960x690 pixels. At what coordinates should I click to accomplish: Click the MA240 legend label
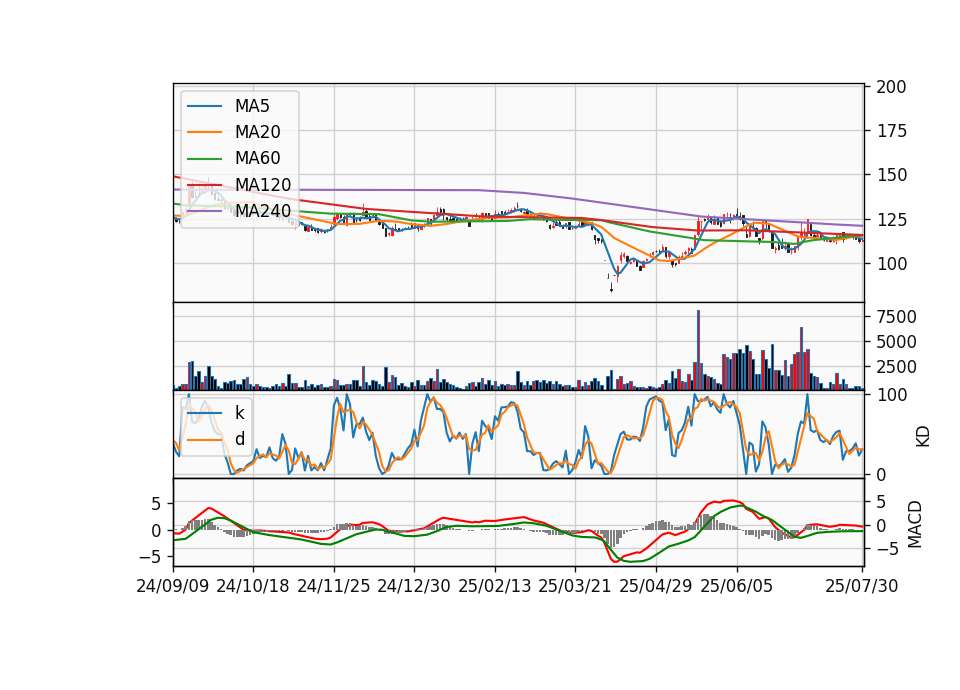point(263,211)
